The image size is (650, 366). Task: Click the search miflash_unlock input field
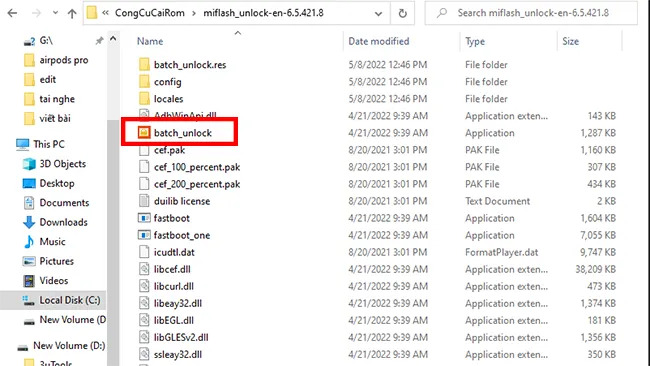[x=531, y=13]
